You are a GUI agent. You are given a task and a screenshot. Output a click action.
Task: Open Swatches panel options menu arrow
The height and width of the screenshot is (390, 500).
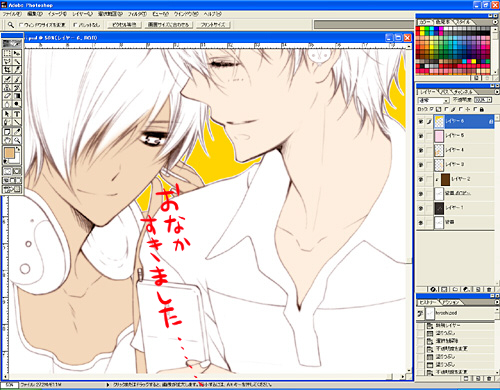coord(495,22)
